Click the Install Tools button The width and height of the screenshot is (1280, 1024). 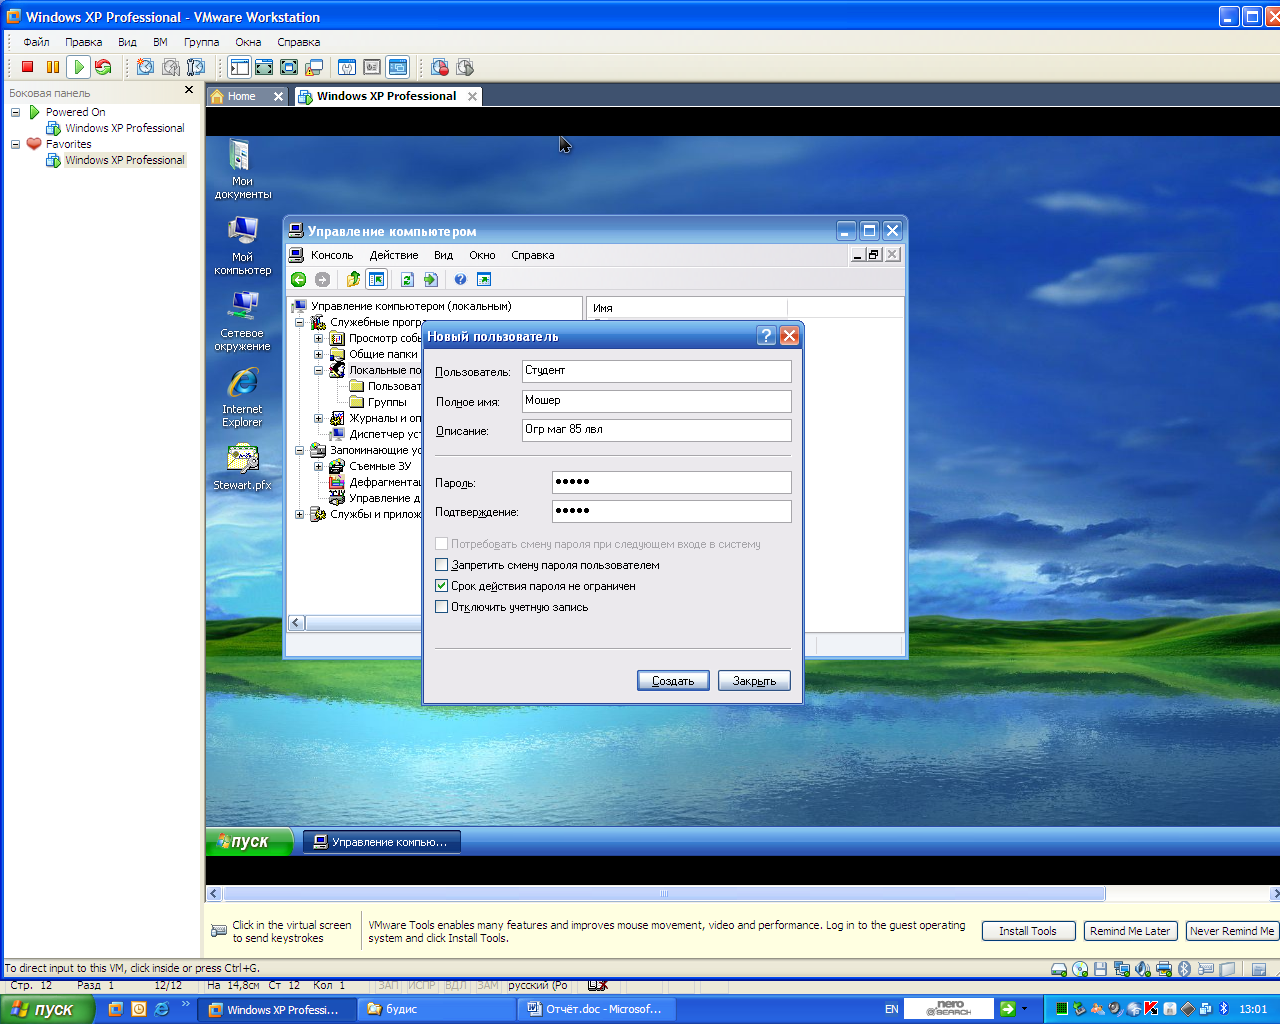(x=1028, y=931)
